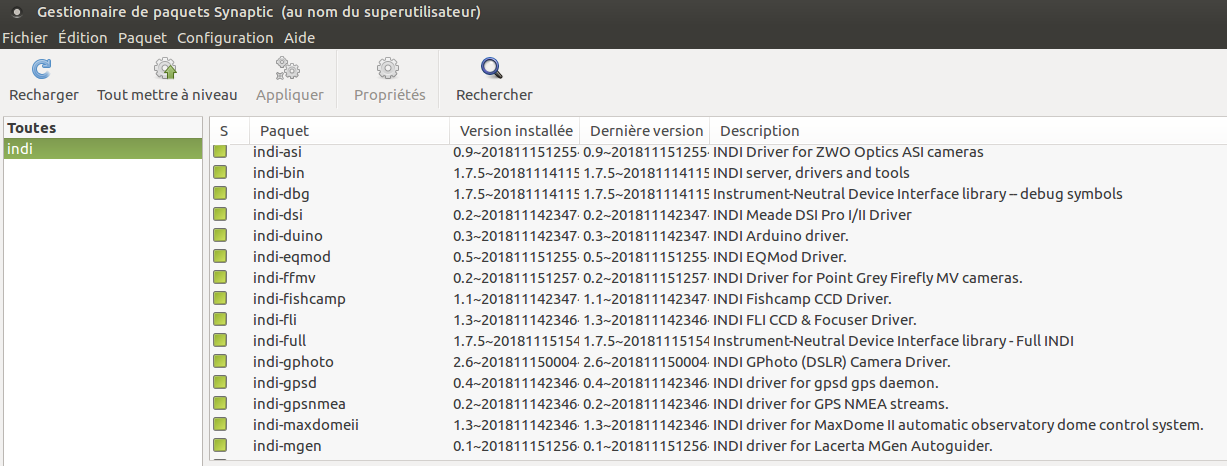Image resolution: width=1227 pixels, height=466 pixels.
Task: Sort by Paquet column header
Action: tap(284, 131)
